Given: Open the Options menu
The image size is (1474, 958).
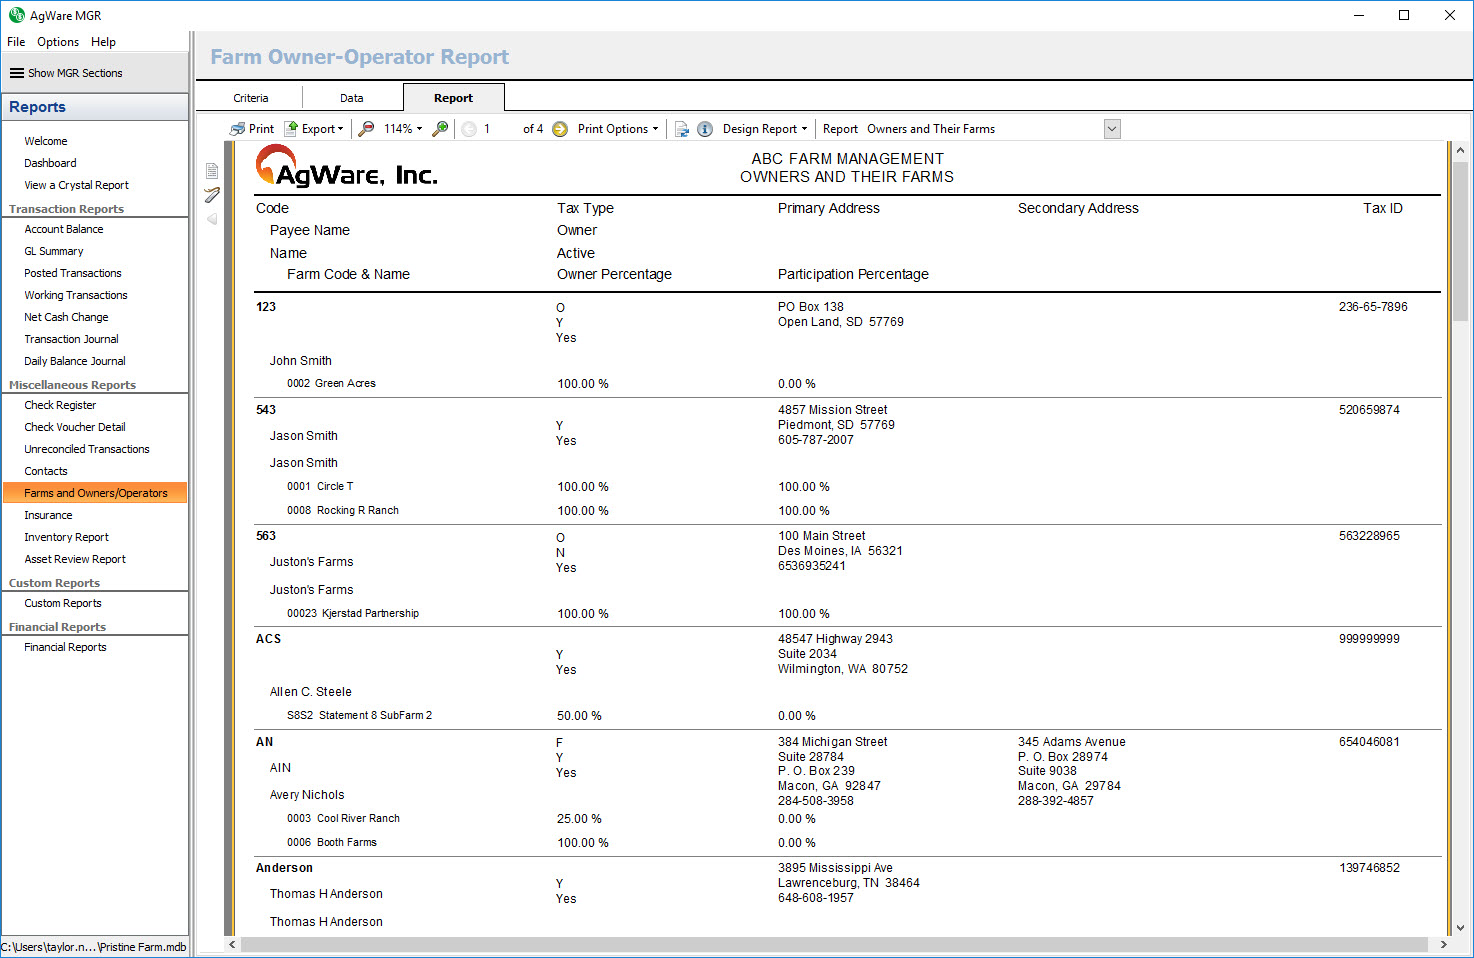Looking at the screenshot, I should (58, 42).
